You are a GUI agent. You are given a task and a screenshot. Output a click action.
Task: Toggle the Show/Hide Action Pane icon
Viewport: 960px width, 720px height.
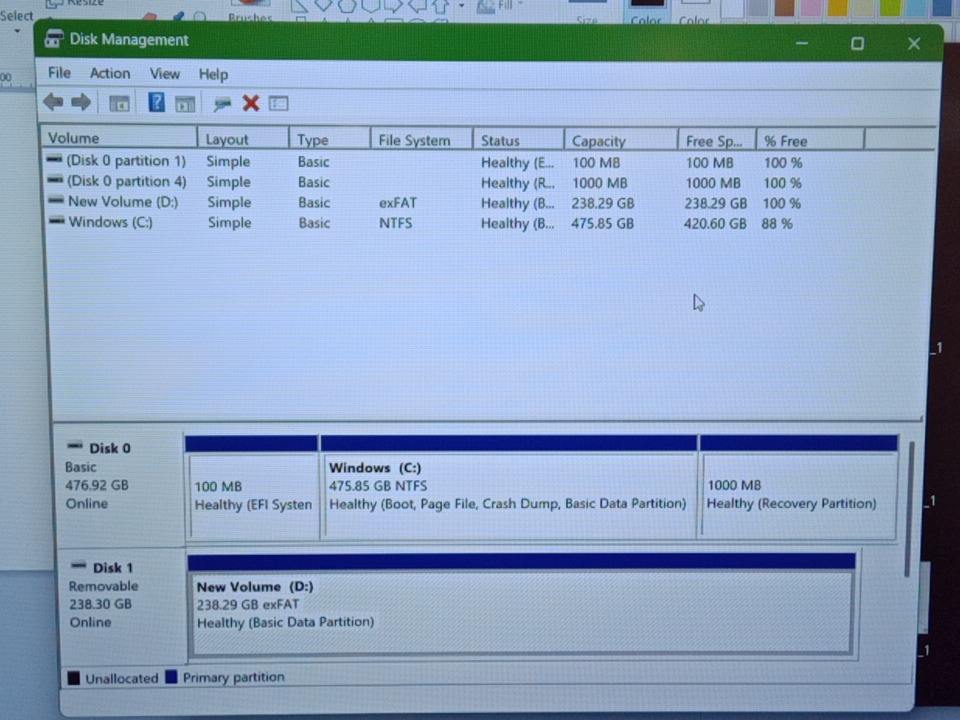pos(185,103)
